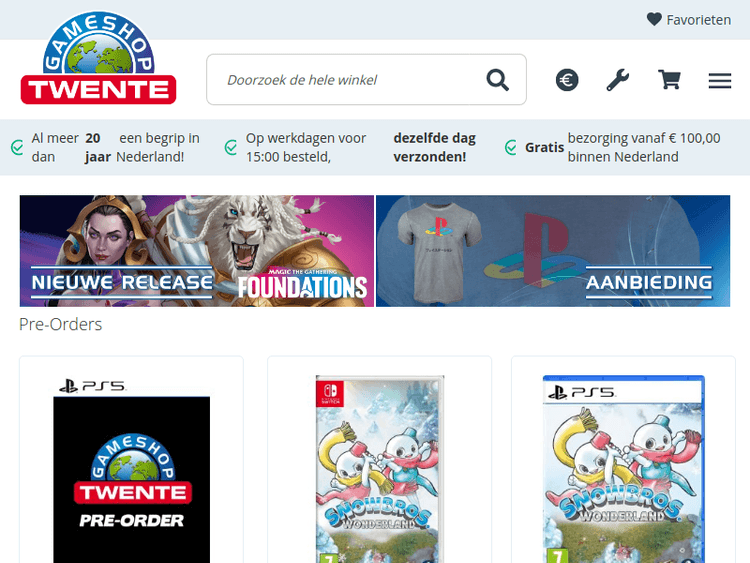The width and height of the screenshot is (750, 563).
Task: Click the 'Pre-Orders' heading
Action: point(60,324)
